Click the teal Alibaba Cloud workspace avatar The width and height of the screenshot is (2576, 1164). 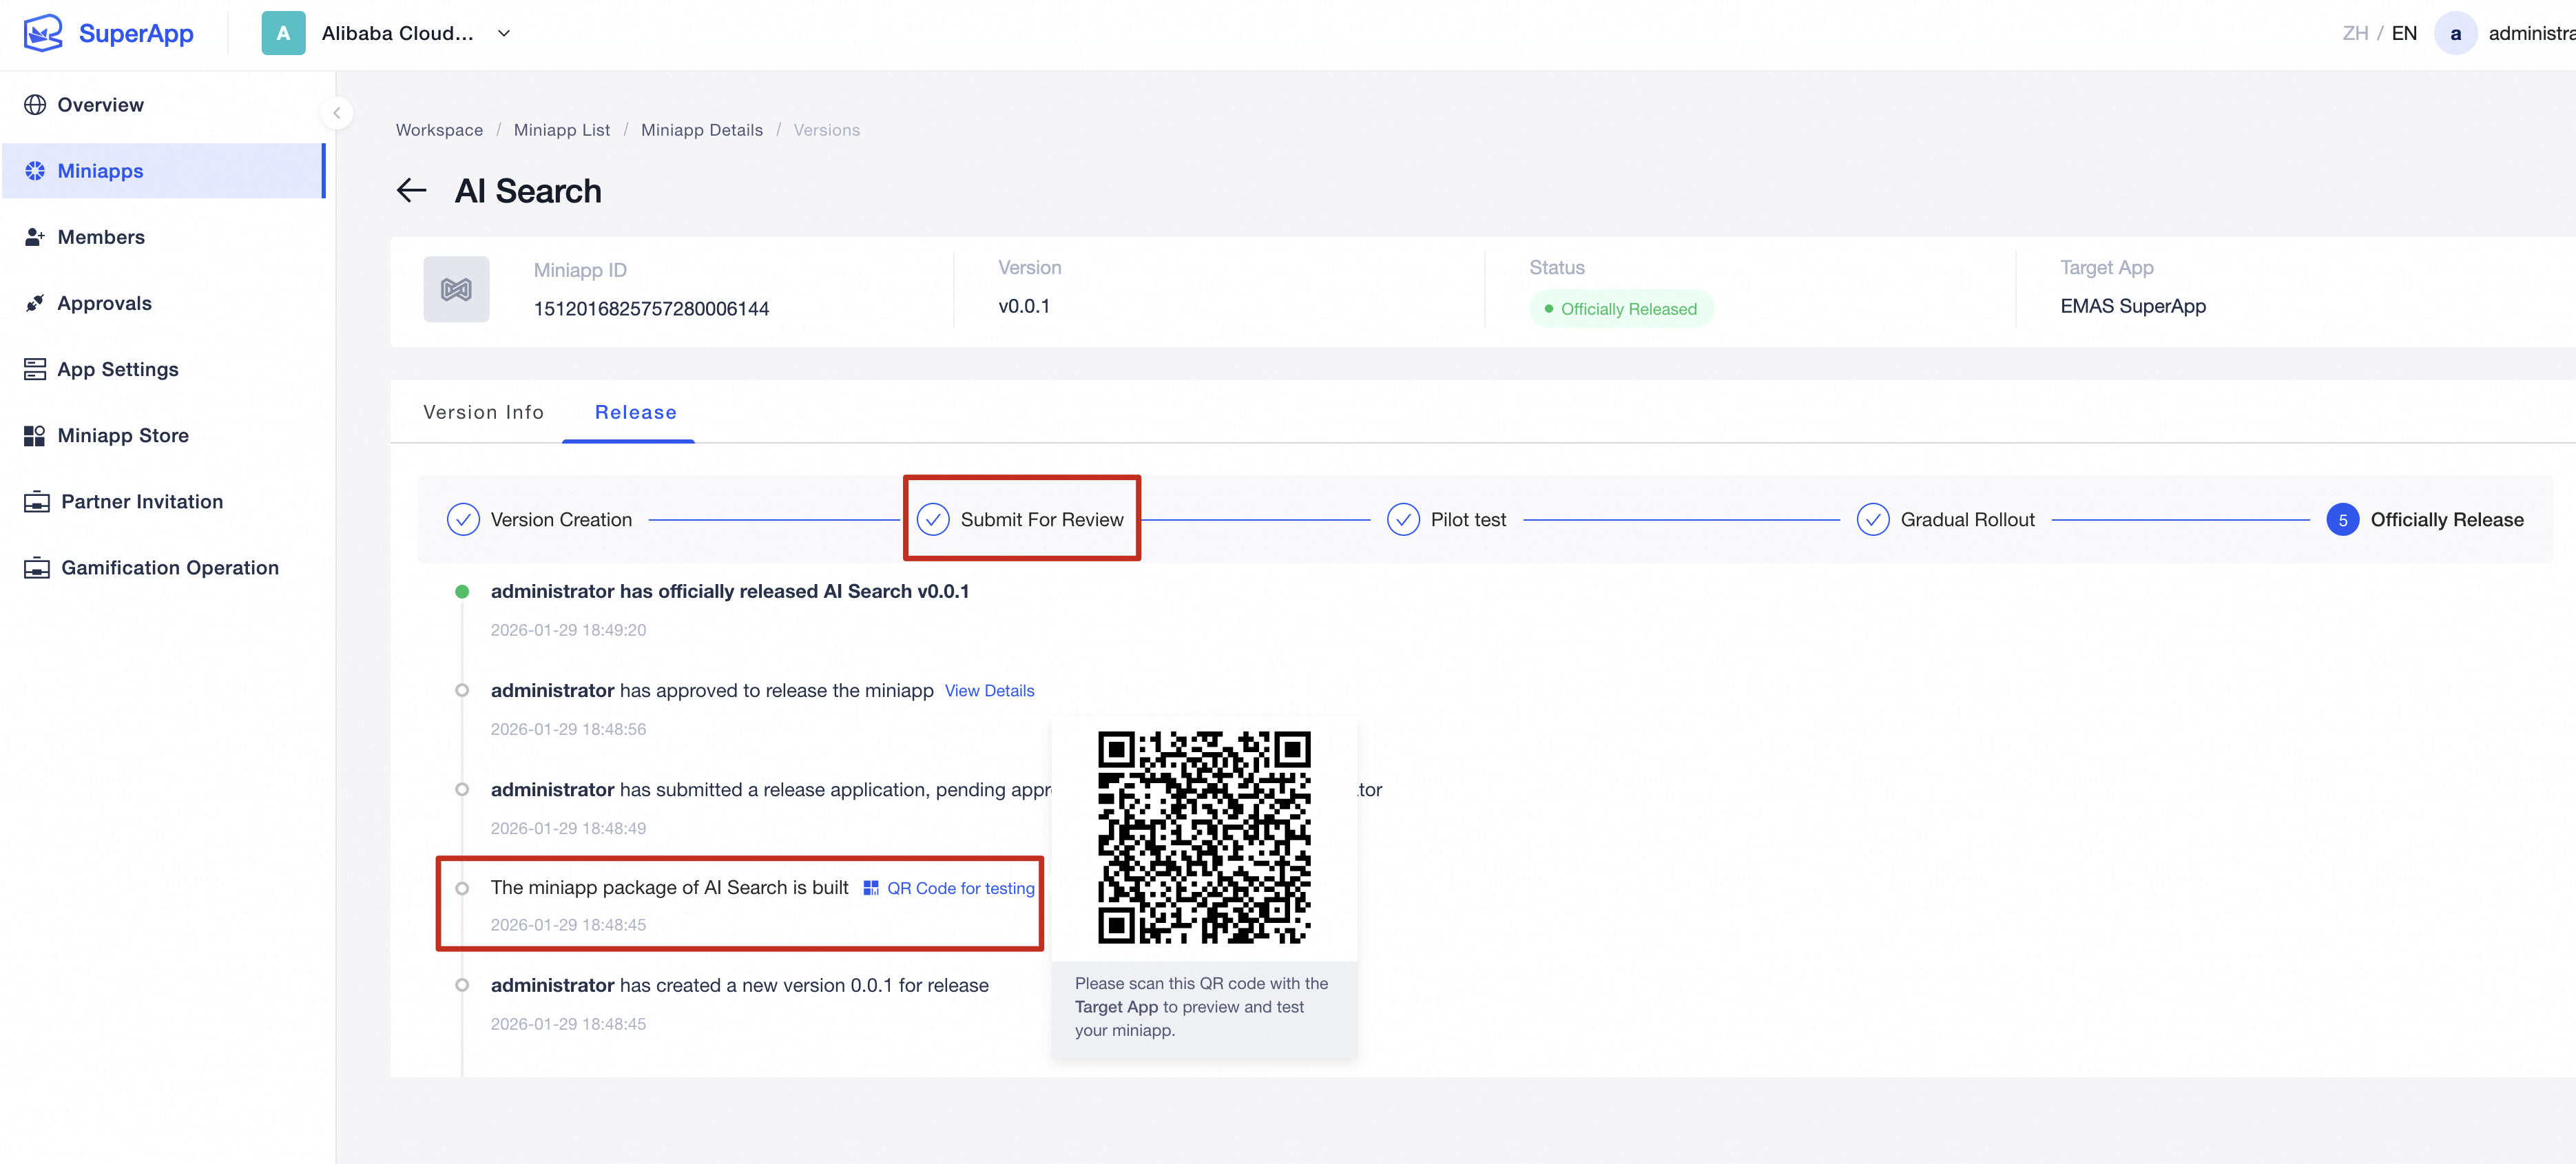pos(283,33)
